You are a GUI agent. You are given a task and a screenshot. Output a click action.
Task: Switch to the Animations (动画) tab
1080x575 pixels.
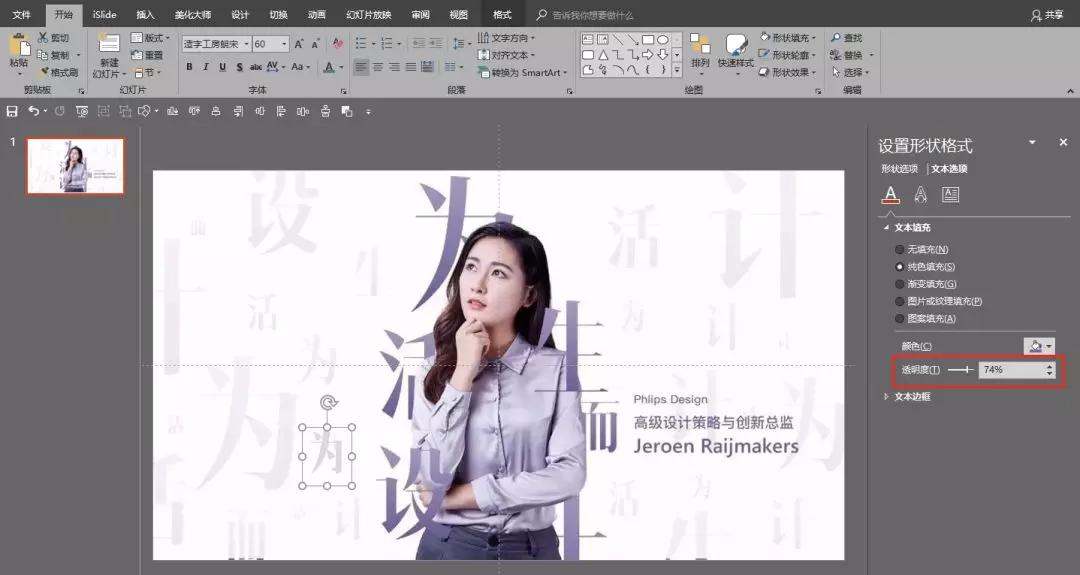click(316, 15)
